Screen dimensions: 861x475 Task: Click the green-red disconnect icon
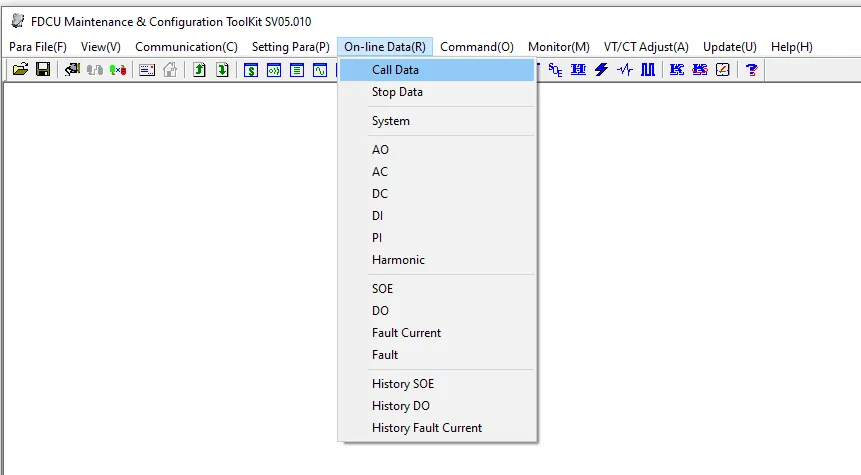(118, 70)
